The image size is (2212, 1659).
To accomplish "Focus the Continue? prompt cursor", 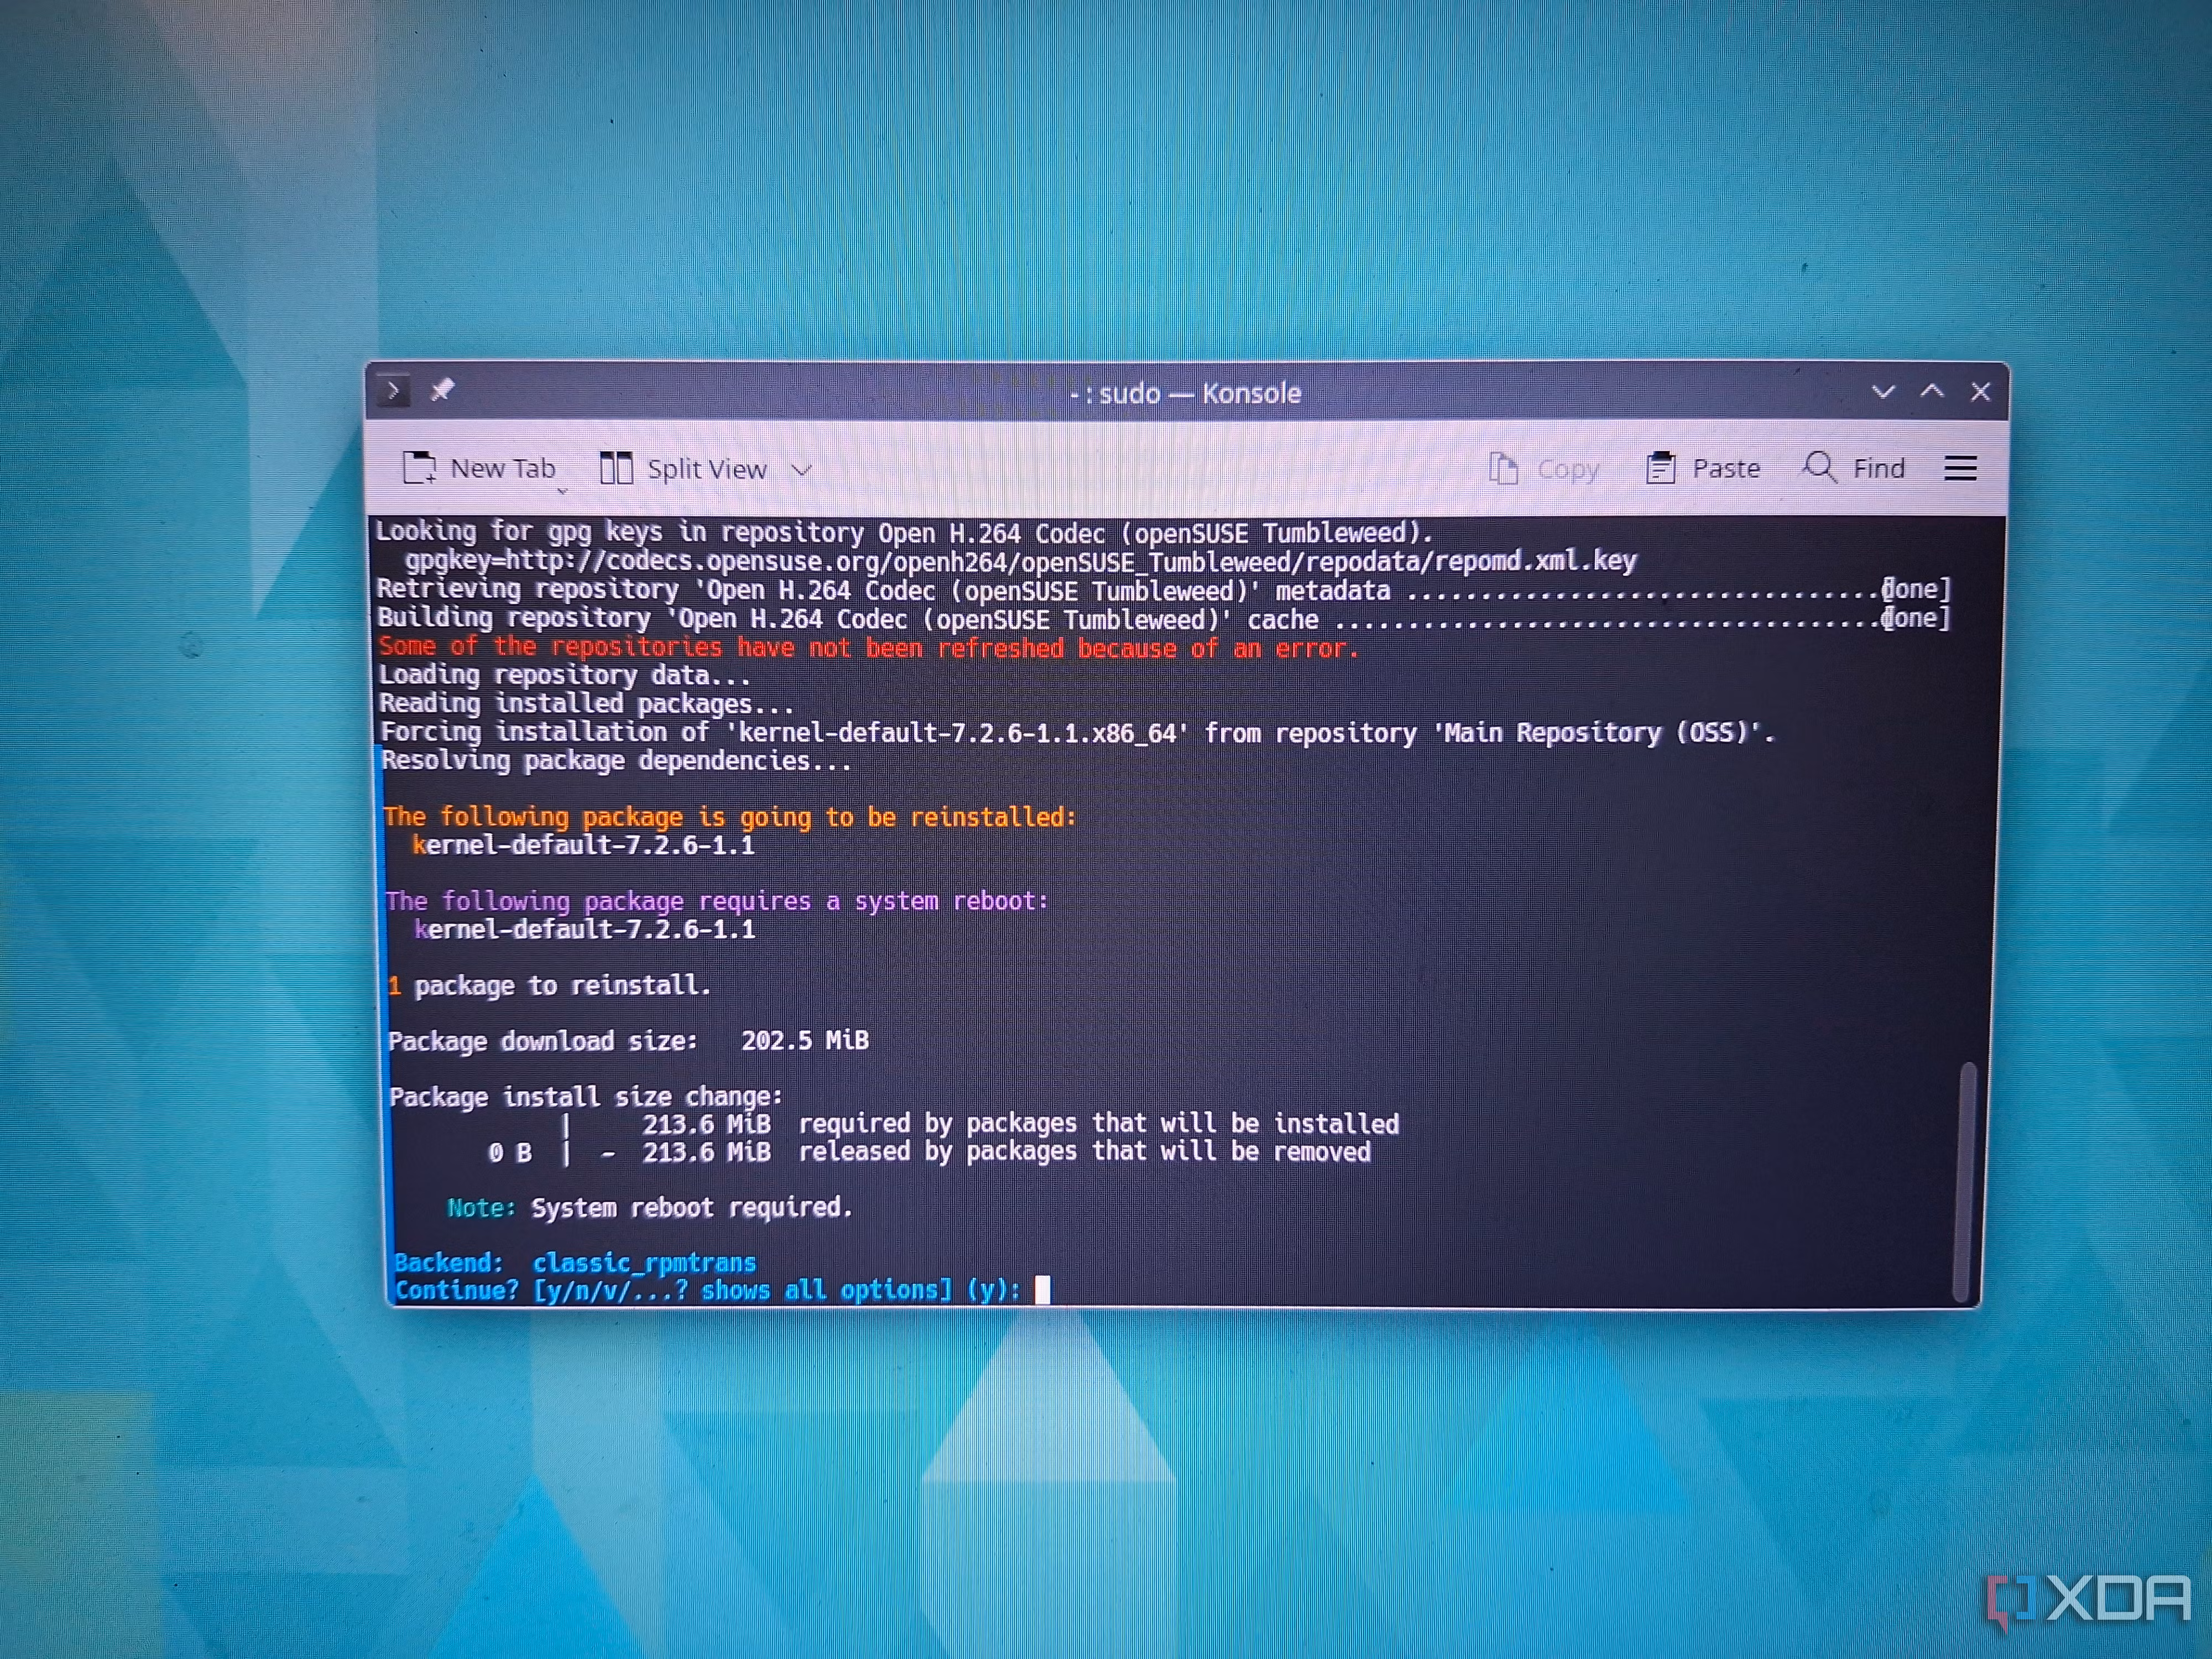I will tap(1042, 1289).
